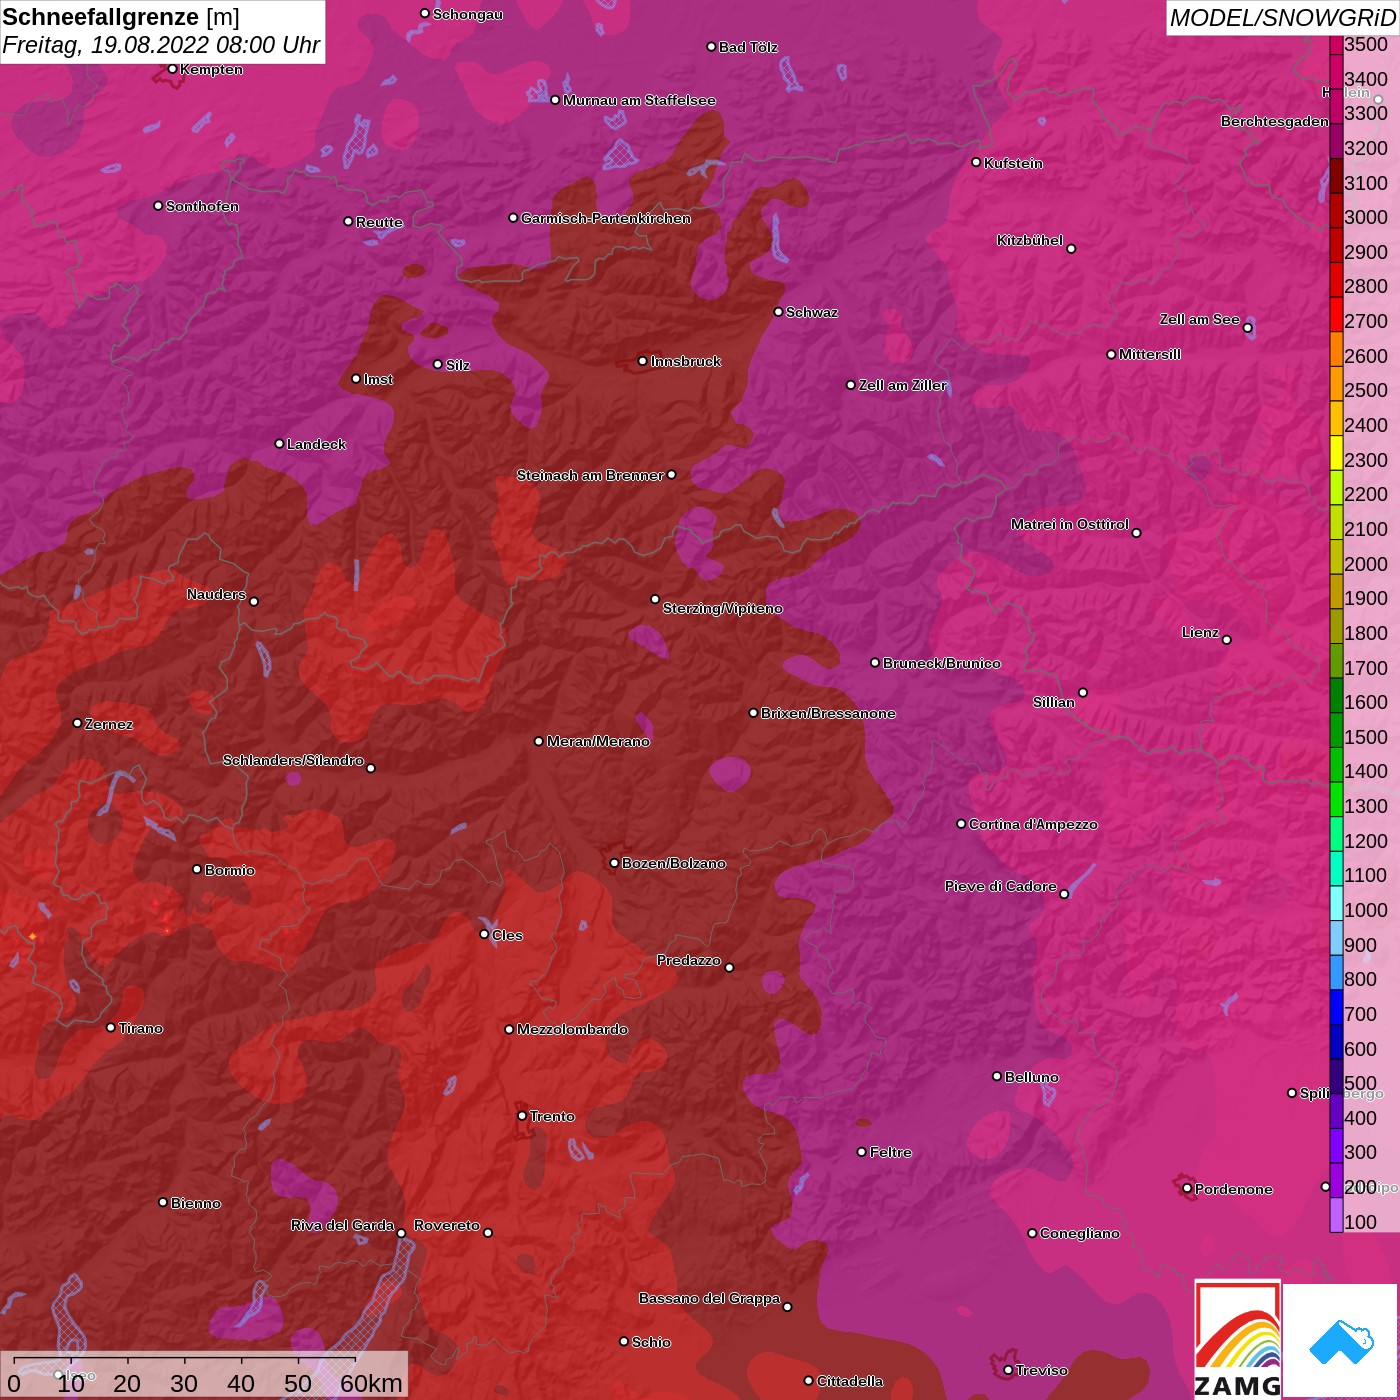The width and height of the screenshot is (1400, 1400).
Task: Click the Feltre city marker dot
Action: pyautogui.click(x=862, y=1152)
